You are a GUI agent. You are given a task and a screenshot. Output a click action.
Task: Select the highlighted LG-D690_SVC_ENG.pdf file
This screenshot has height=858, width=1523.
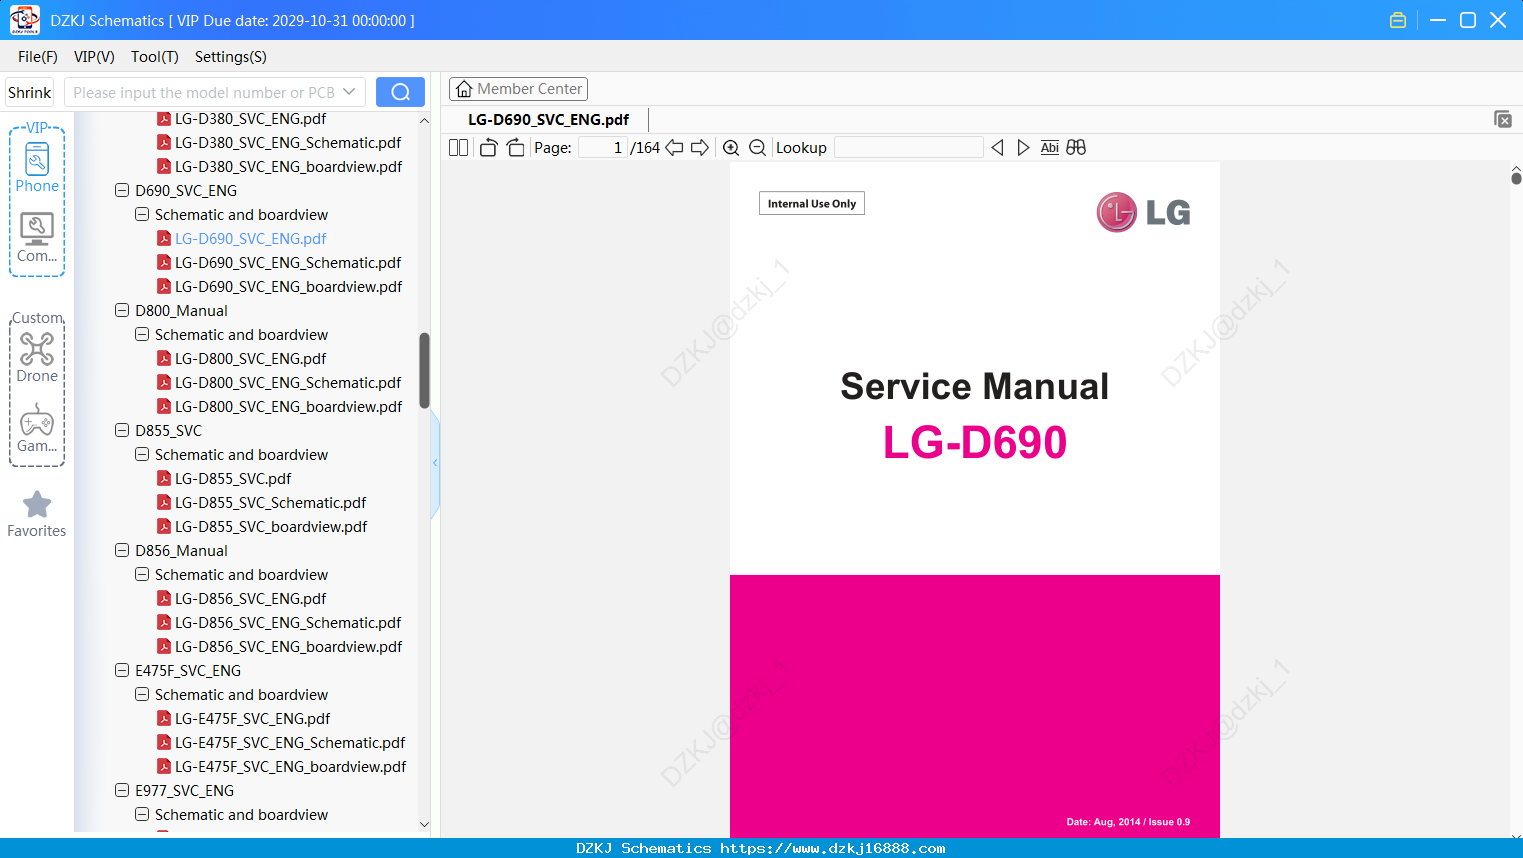tap(250, 239)
